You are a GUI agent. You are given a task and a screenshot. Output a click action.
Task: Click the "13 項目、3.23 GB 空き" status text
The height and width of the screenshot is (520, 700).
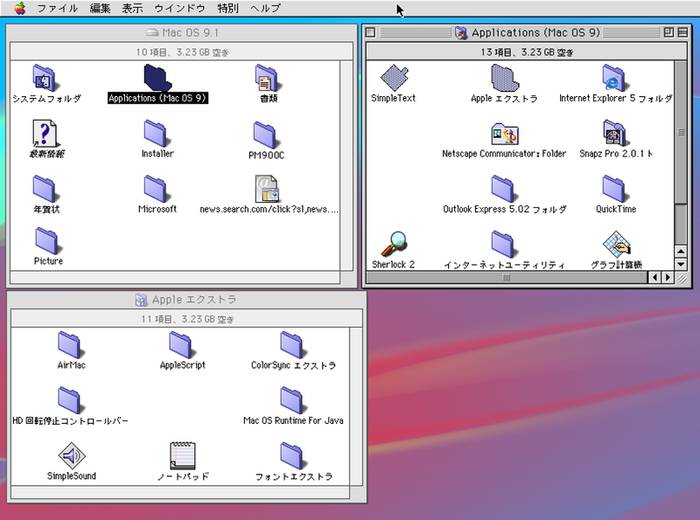pyautogui.click(x=527, y=52)
